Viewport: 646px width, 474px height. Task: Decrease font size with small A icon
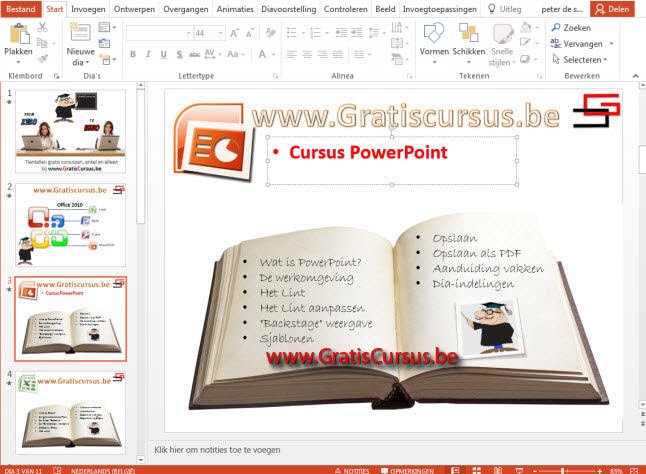pyautogui.click(x=249, y=33)
